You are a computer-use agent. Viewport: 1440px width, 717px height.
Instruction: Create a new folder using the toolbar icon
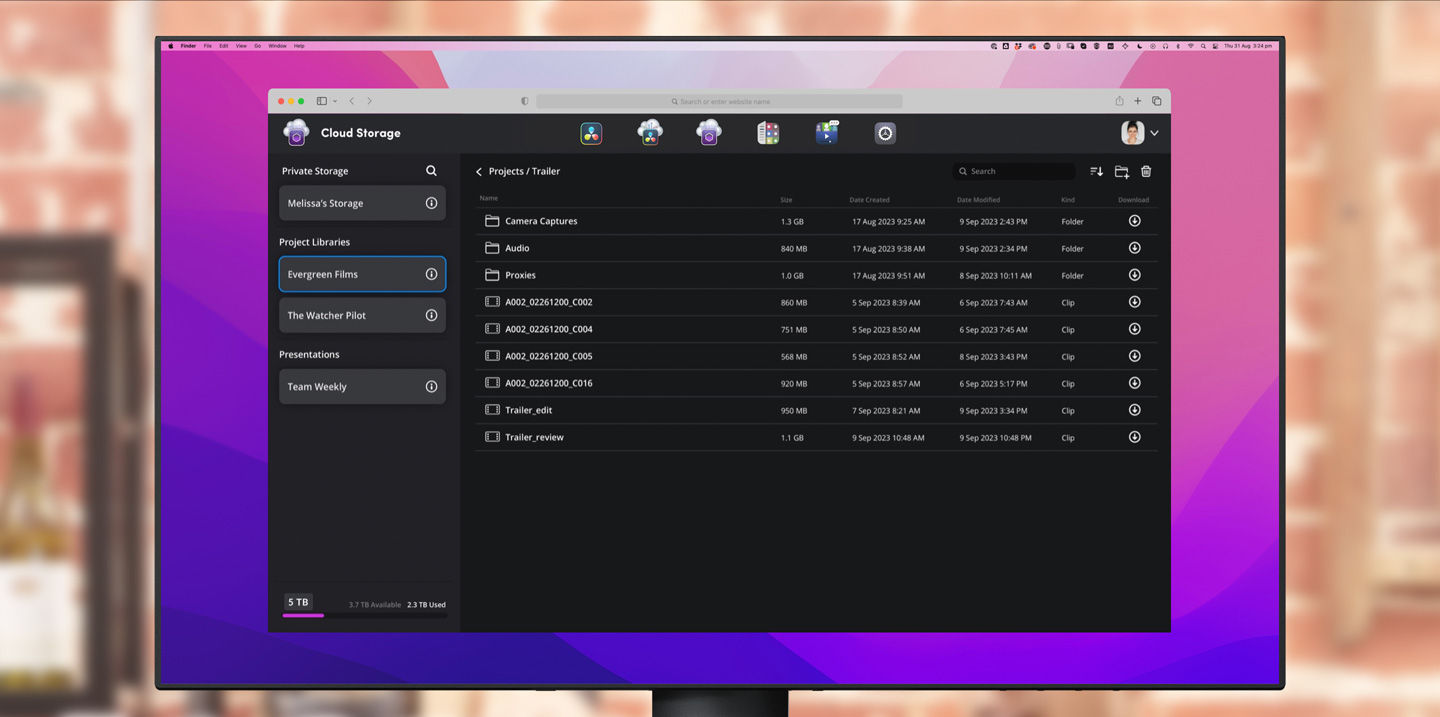click(1121, 171)
